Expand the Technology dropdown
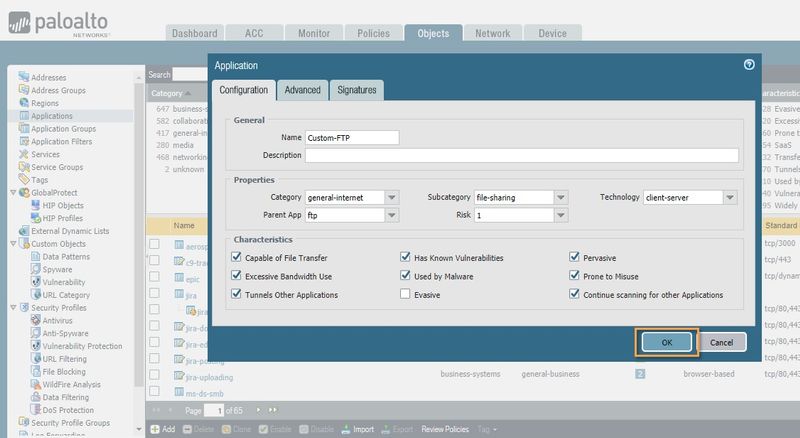Image resolution: width=800 pixels, height=438 pixels. 730,198
